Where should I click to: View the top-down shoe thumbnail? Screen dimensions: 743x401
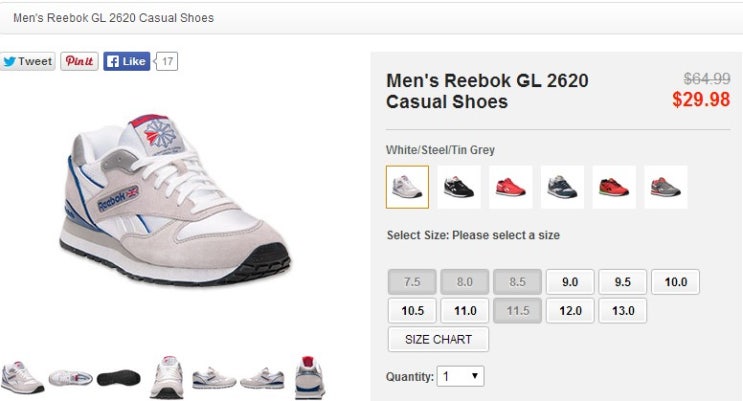70,378
